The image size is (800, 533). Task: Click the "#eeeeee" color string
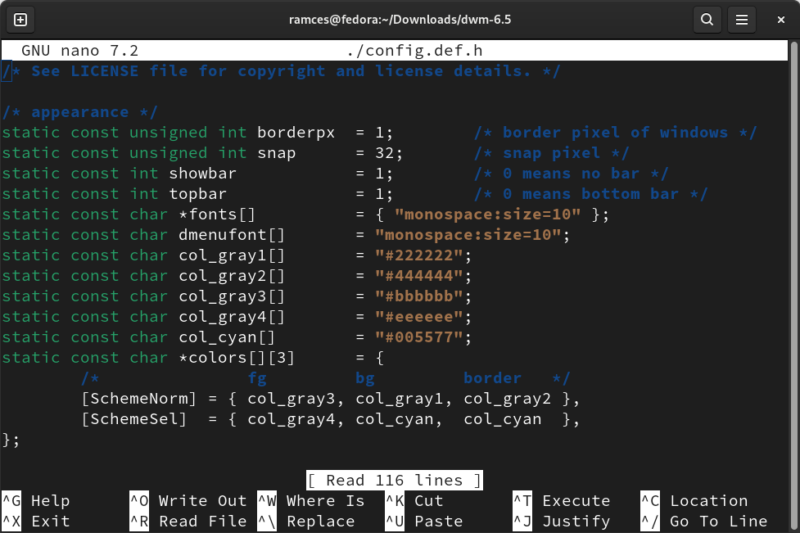point(419,317)
